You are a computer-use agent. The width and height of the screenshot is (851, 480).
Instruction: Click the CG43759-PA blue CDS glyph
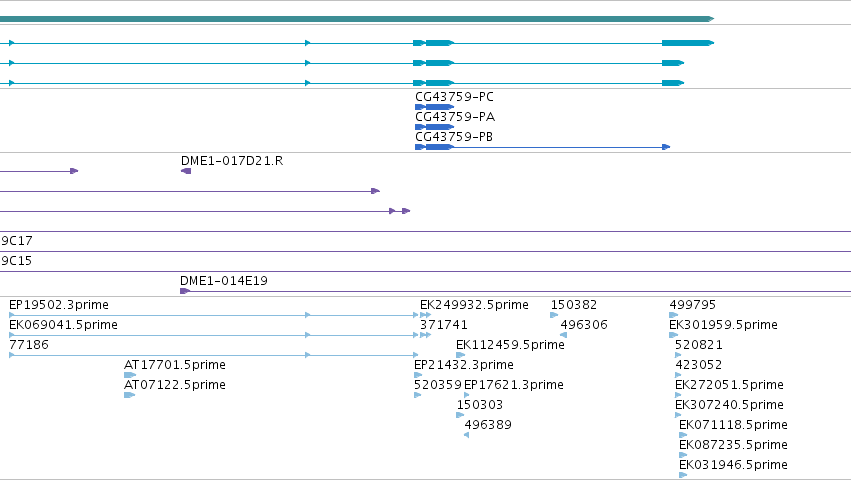point(434,127)
